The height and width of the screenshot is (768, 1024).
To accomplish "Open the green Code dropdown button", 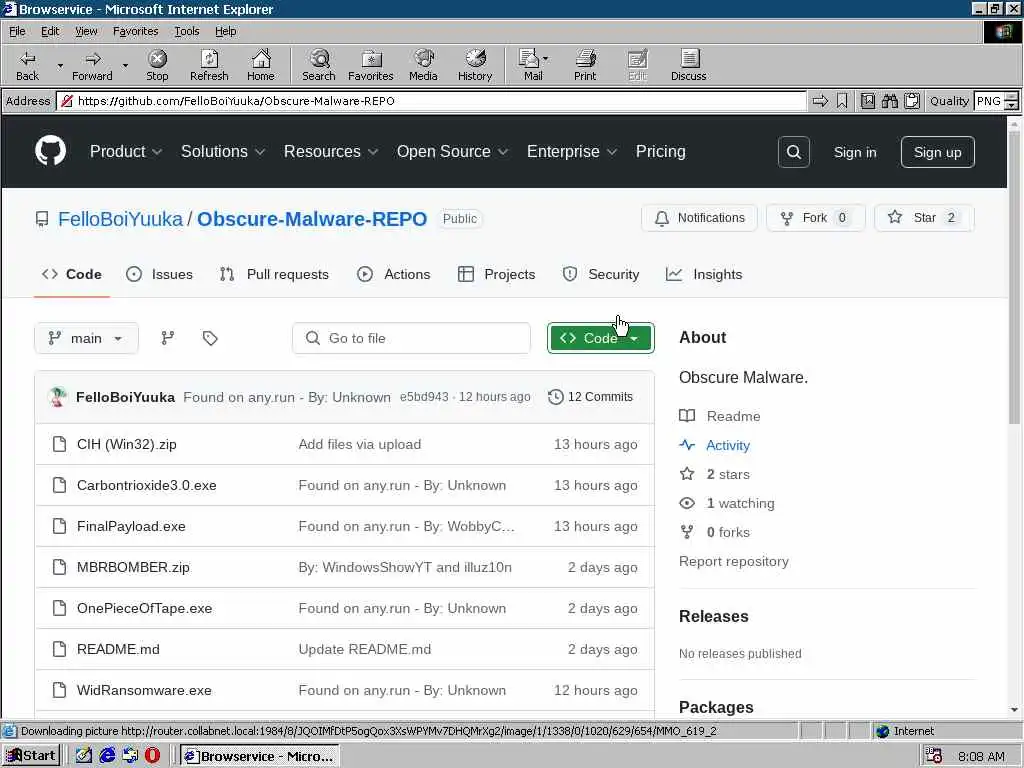I will (x=601, y=338).
